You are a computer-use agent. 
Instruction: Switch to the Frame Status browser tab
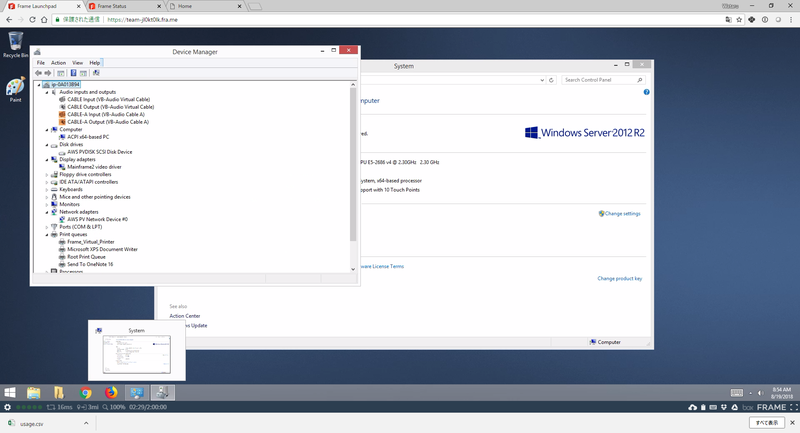pyautogui.click(x=122, y=6)
